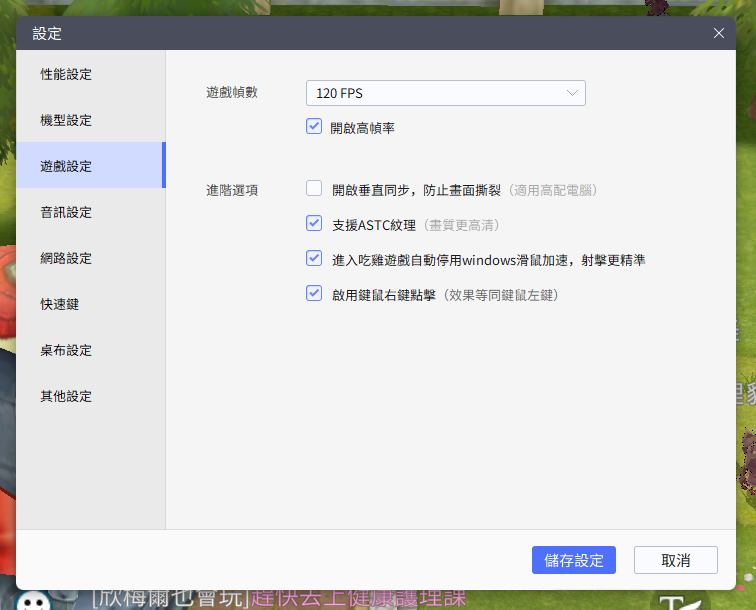Viewport: 756px width, 610px height.
Task: Show the 快速鍵 tab
Action: tap(91, 304)
